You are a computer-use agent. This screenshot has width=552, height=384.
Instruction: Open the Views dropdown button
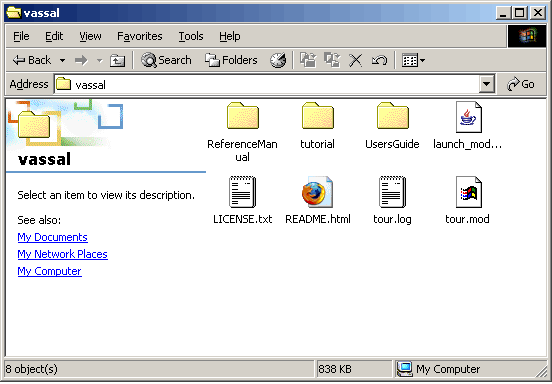click(413, 60)
